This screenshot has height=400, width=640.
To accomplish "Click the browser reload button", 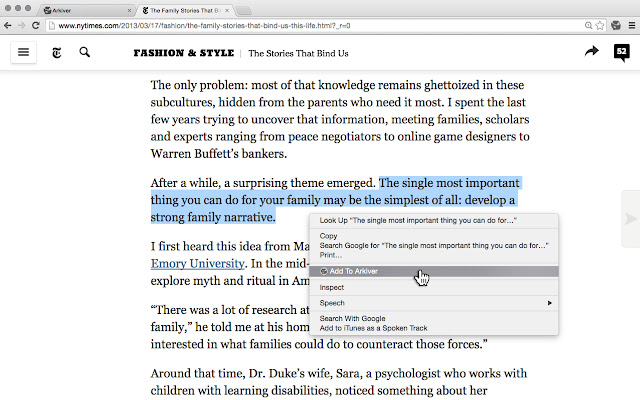I will 36,23.
